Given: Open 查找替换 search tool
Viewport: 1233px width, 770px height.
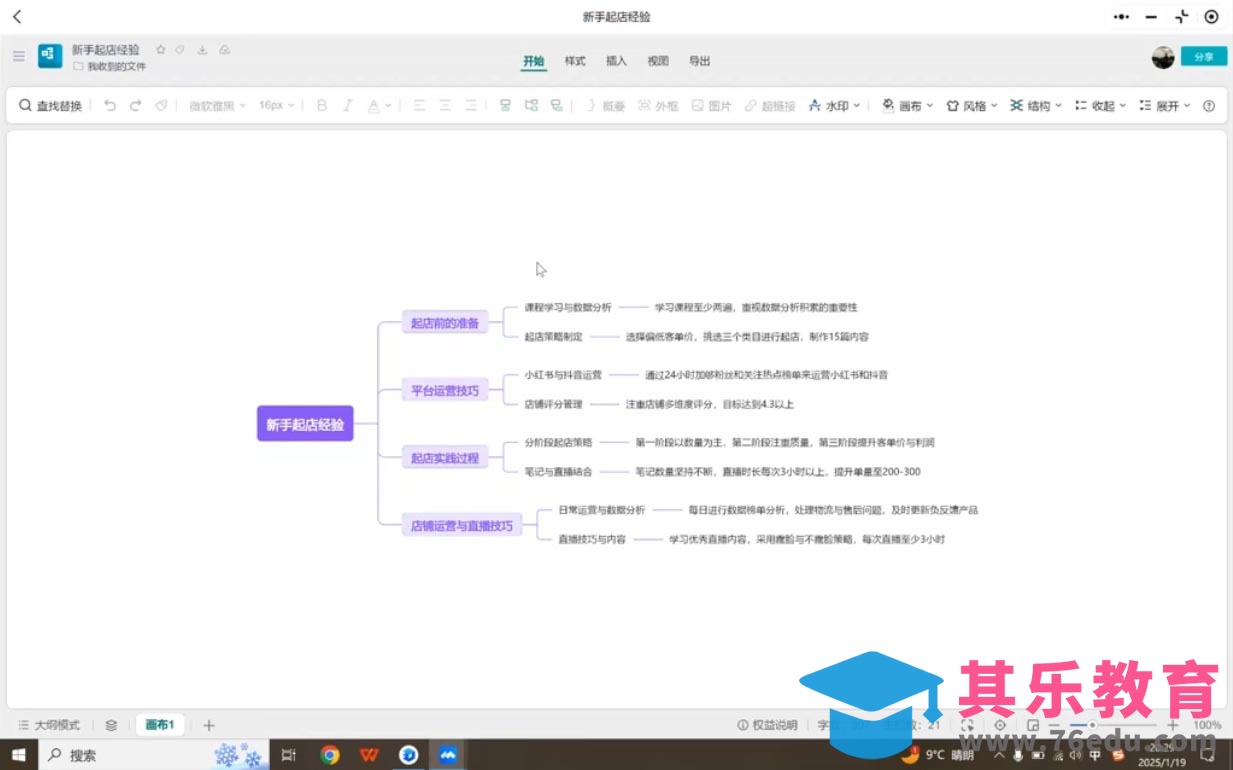Looking at the screenshot, I should (x=51, y=106).
